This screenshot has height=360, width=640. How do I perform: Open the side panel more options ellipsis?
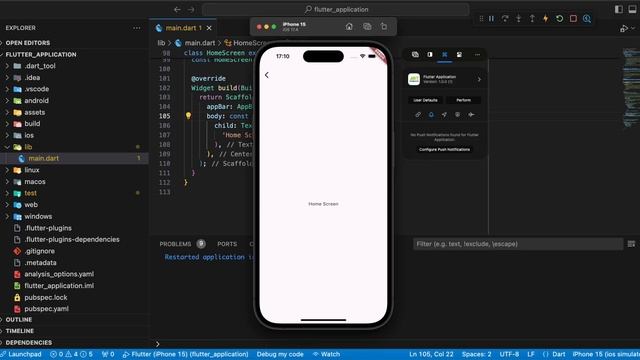pos(477,55)
